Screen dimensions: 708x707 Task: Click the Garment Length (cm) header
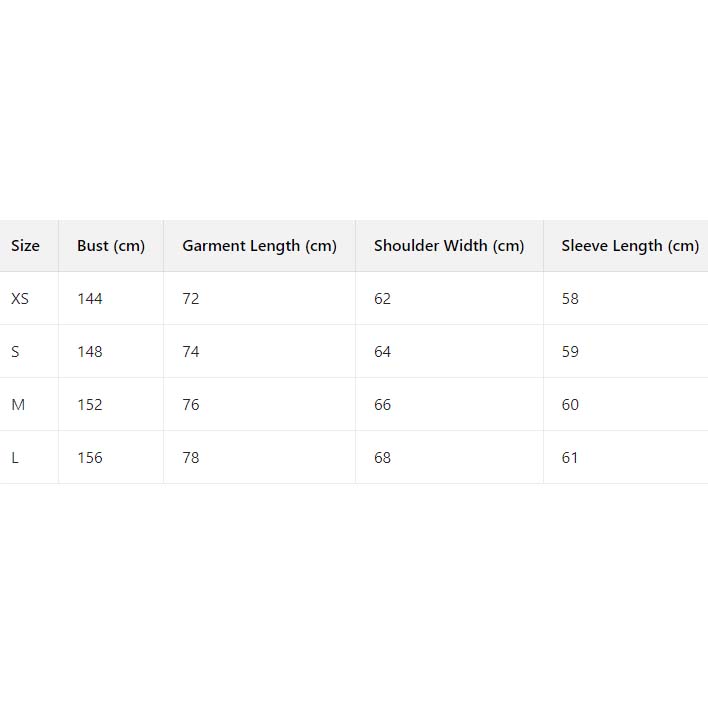[259, 246]
